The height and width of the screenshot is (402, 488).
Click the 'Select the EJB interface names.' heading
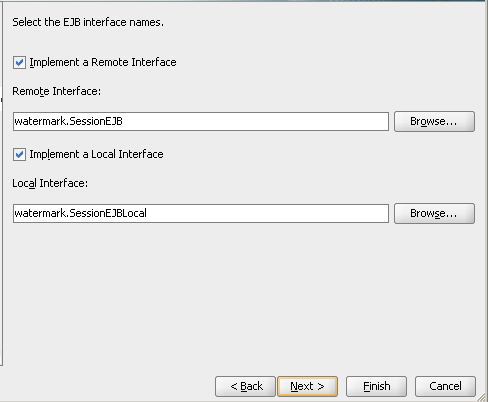coord(88,22)
